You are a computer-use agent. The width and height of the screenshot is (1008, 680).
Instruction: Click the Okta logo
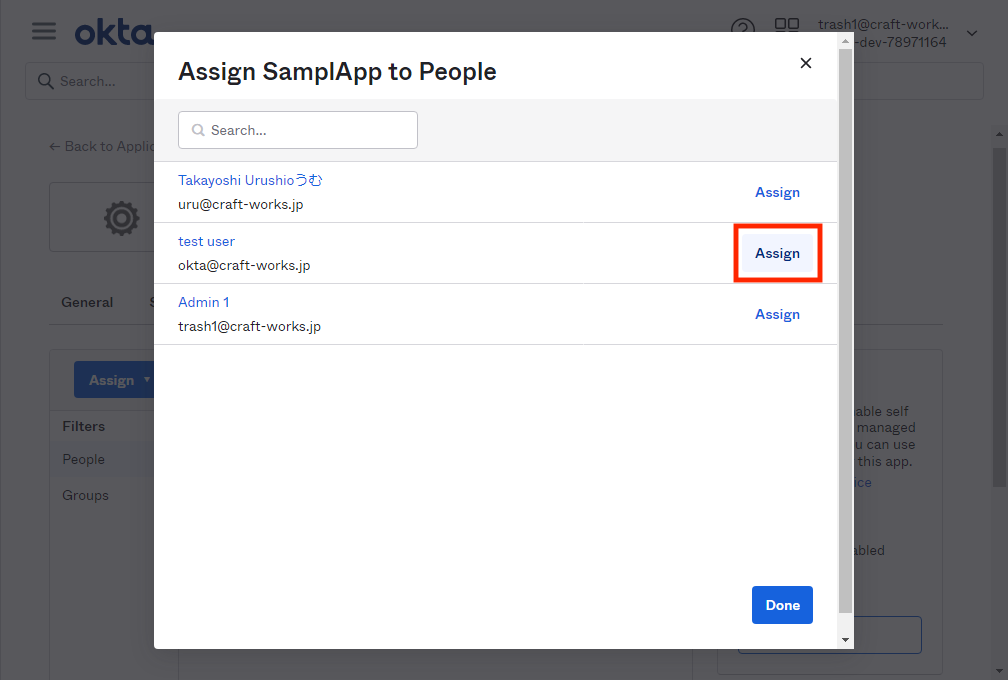pyautogui.click(x=114, y=32)
